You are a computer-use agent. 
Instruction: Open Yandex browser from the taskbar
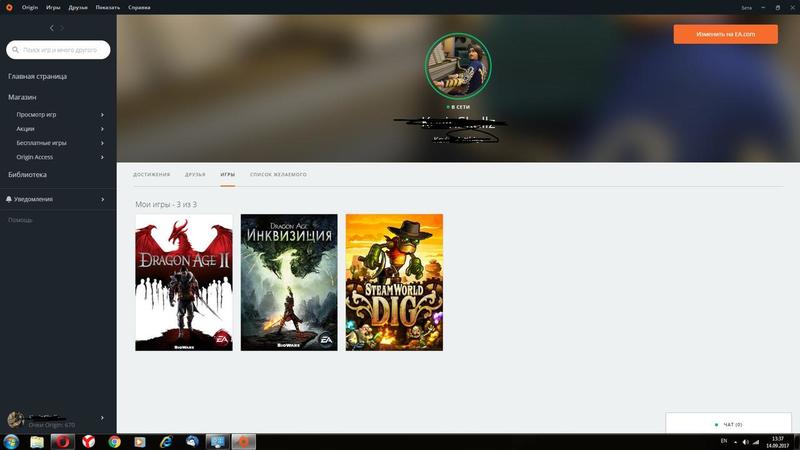(89, 442)
